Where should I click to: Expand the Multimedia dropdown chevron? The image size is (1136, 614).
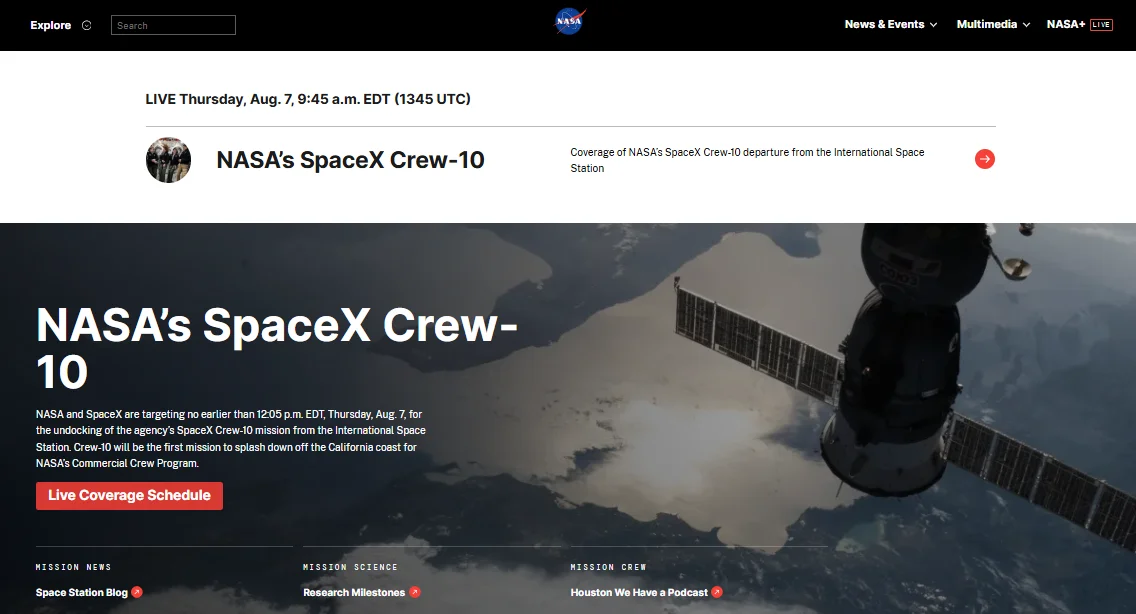click(1026, 24)
